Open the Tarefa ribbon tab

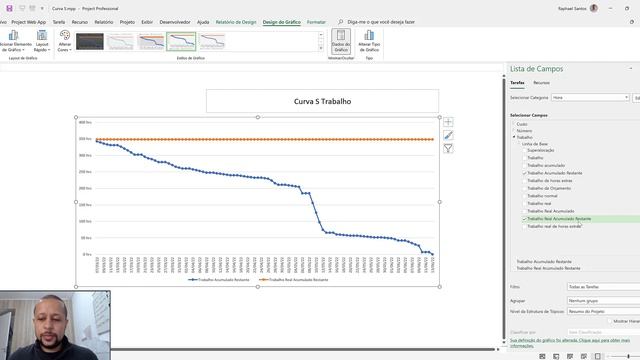[59, 22]
